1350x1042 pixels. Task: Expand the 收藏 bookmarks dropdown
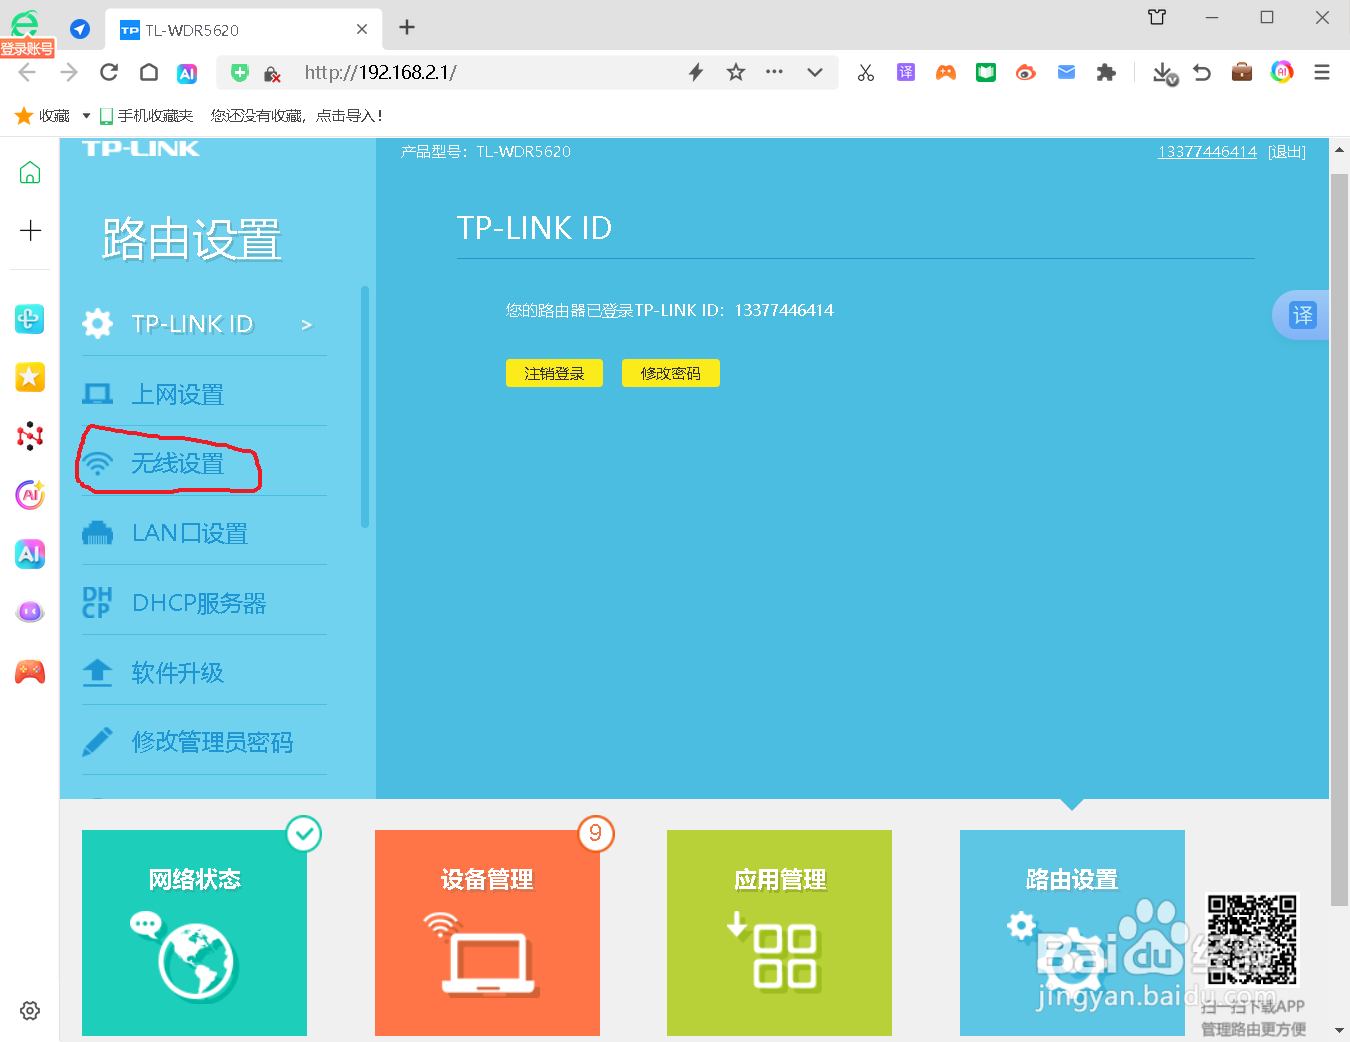pyautogui.click(x=85, y=115)
